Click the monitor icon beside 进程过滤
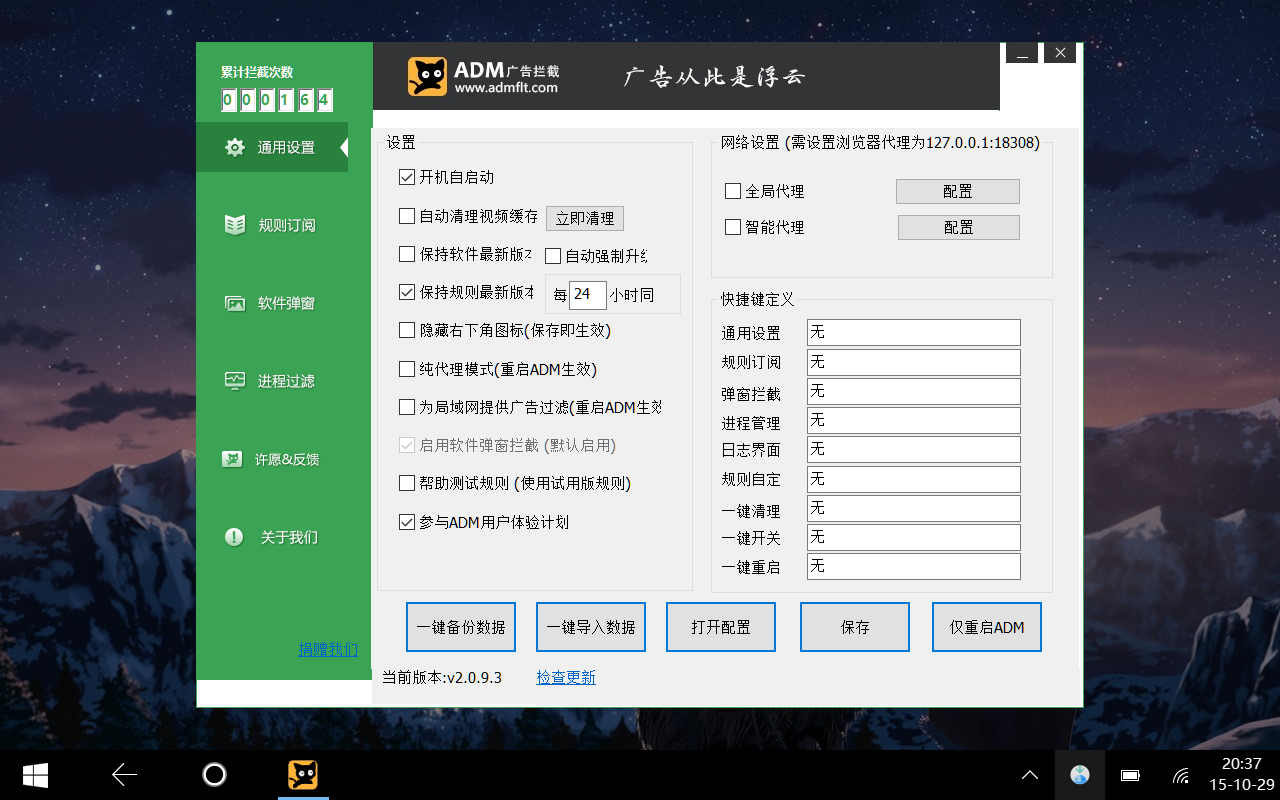This screenshot has height=800, width=1280. [x=234, y=381]
